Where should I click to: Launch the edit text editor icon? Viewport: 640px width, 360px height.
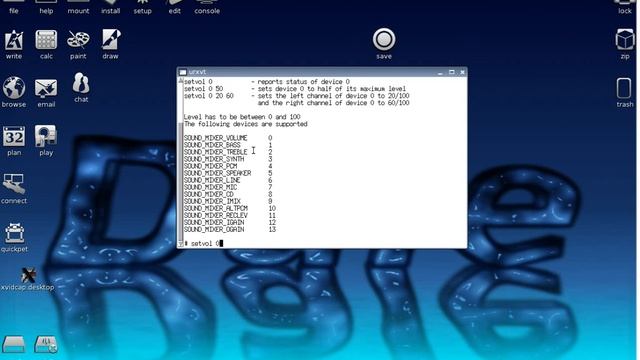pos(175,6)
